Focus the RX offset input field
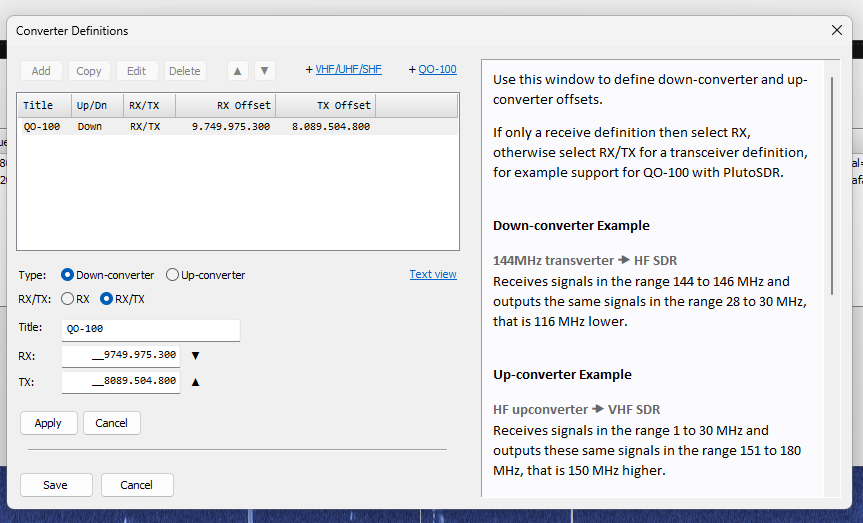The width and height of the screenshot is (863, 523). (x=121, y=356)
